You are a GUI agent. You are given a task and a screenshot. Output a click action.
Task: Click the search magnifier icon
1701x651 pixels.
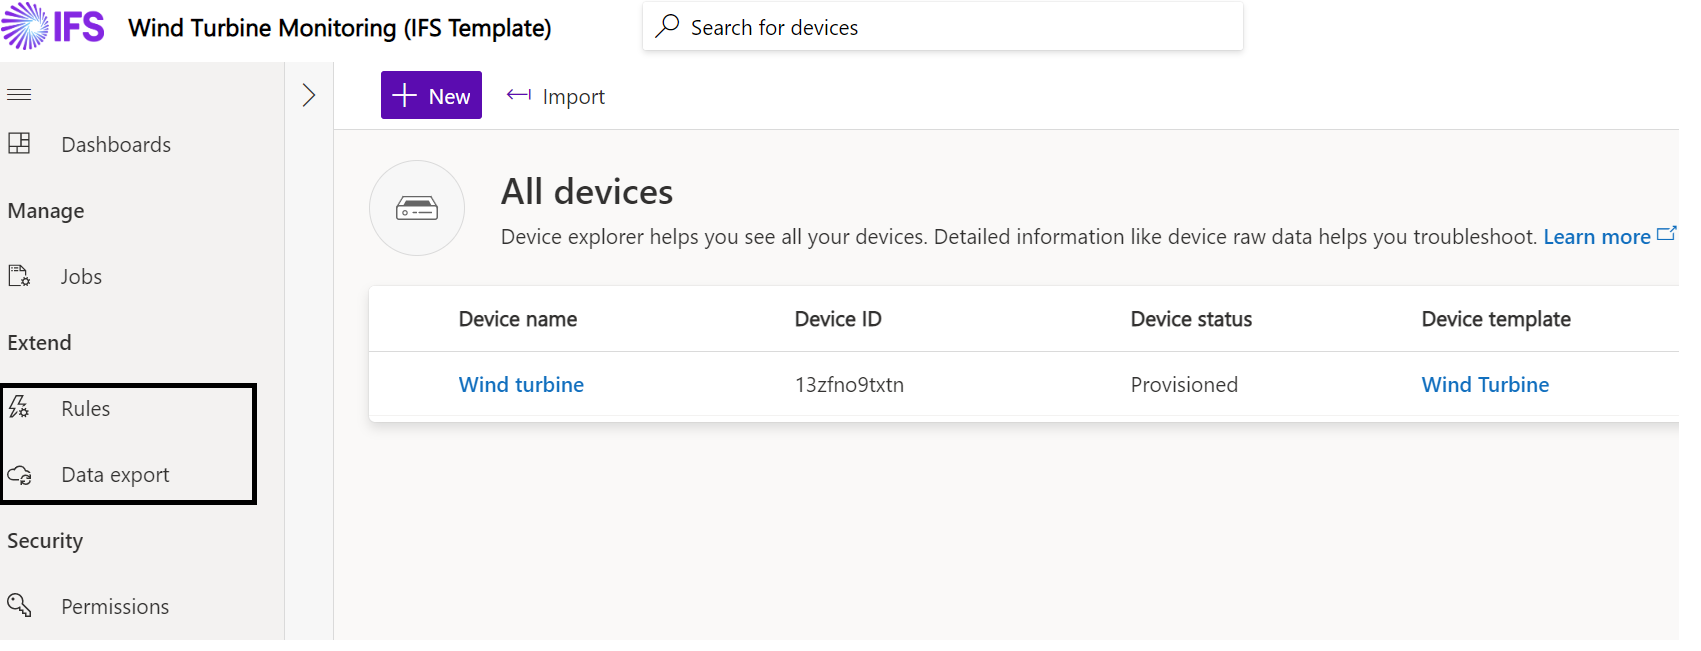(x=667, y=26)
